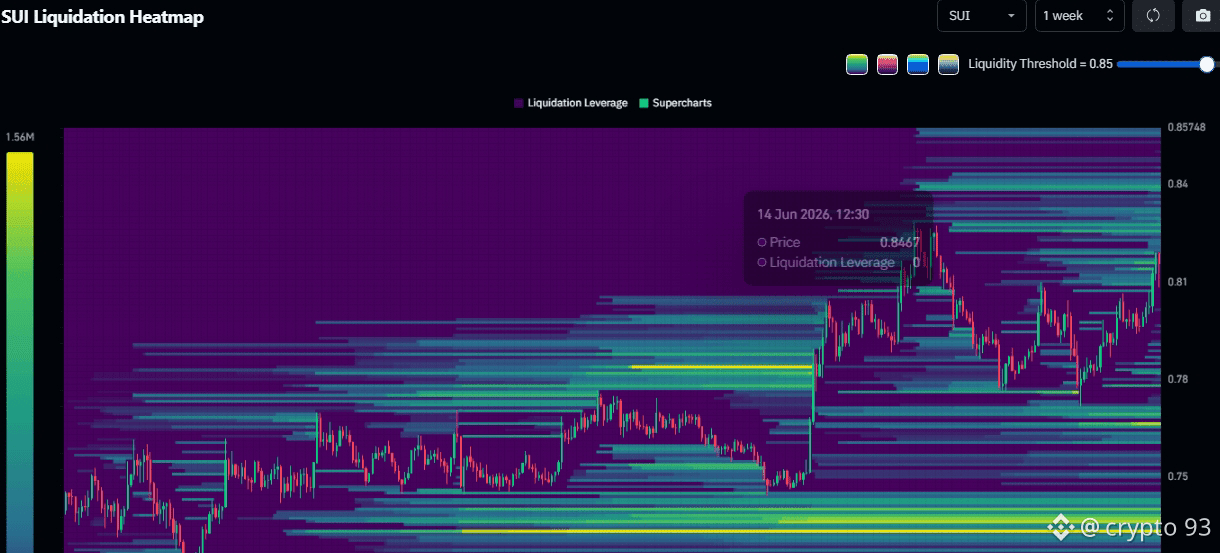Select the grey-yellow color scheme swatch
This screenshot has width=1220, height=553.
click(x=948, y=64)
